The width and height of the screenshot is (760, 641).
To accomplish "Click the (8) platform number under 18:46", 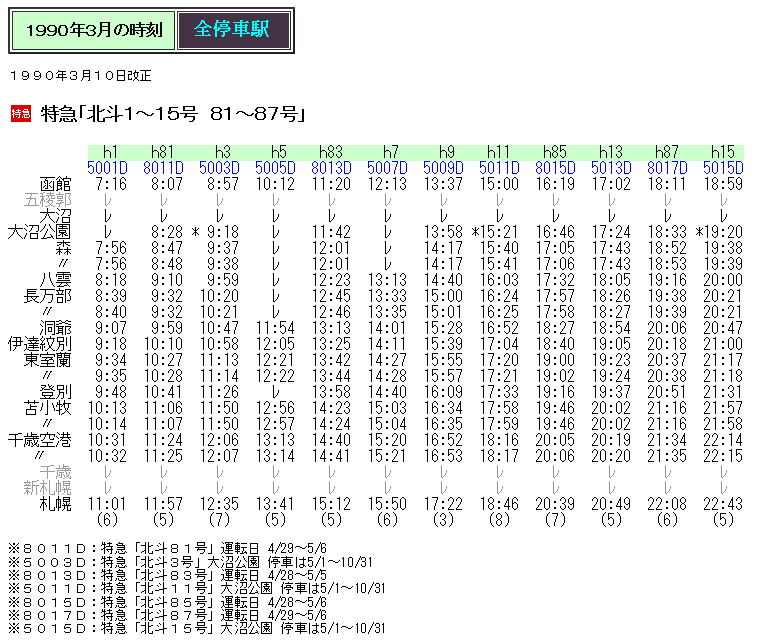I will 499,520.
